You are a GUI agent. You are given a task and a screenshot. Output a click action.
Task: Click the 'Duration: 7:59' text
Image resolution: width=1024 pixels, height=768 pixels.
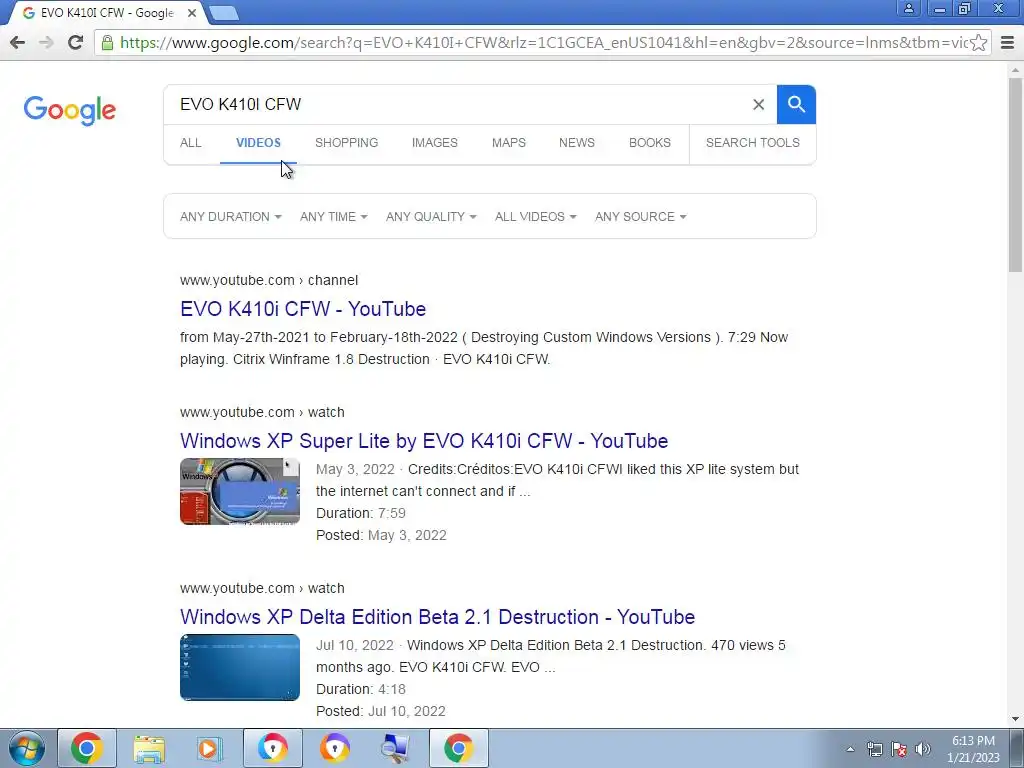[x=360, y=513]
